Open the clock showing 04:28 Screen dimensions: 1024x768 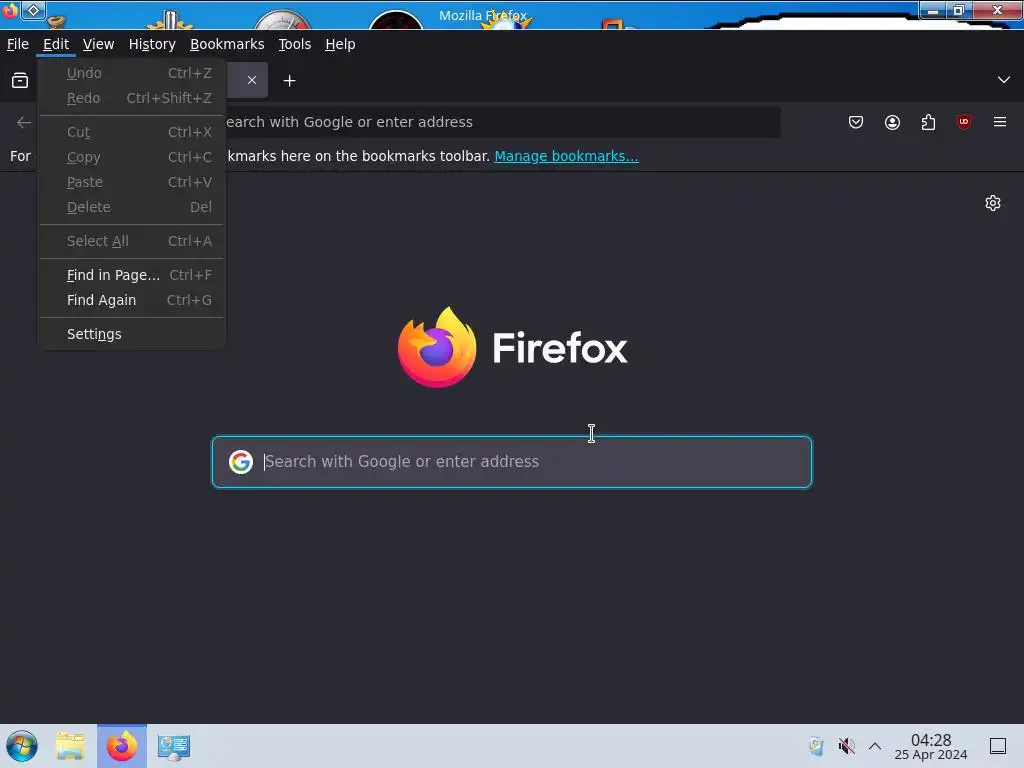pyautogui.click(x=931, y=746)
